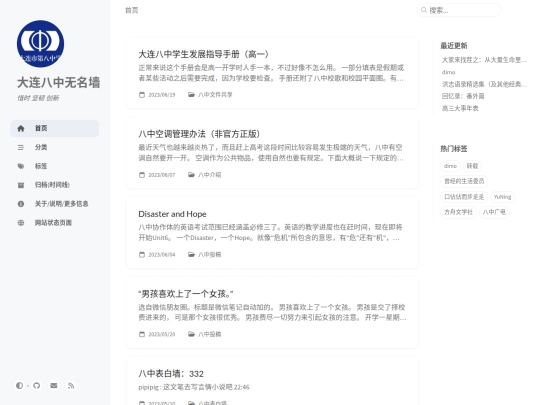
Task: Click calendar icon beside 2023/06/07
Action: point(142,175)
